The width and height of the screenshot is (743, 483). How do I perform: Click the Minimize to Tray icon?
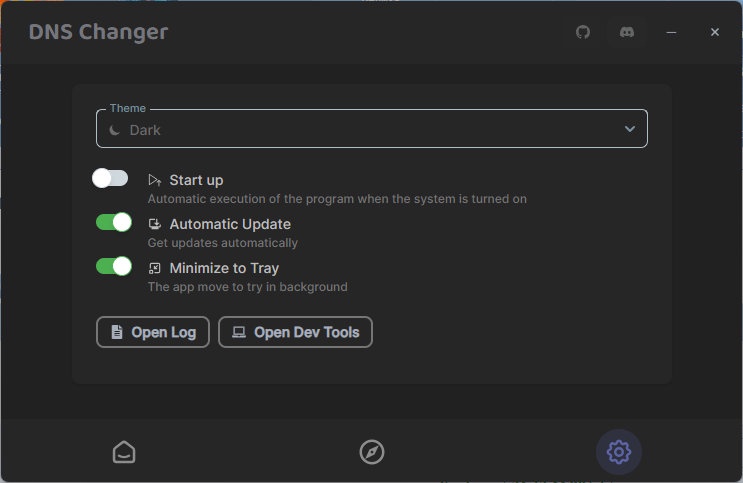coord(154,268)
